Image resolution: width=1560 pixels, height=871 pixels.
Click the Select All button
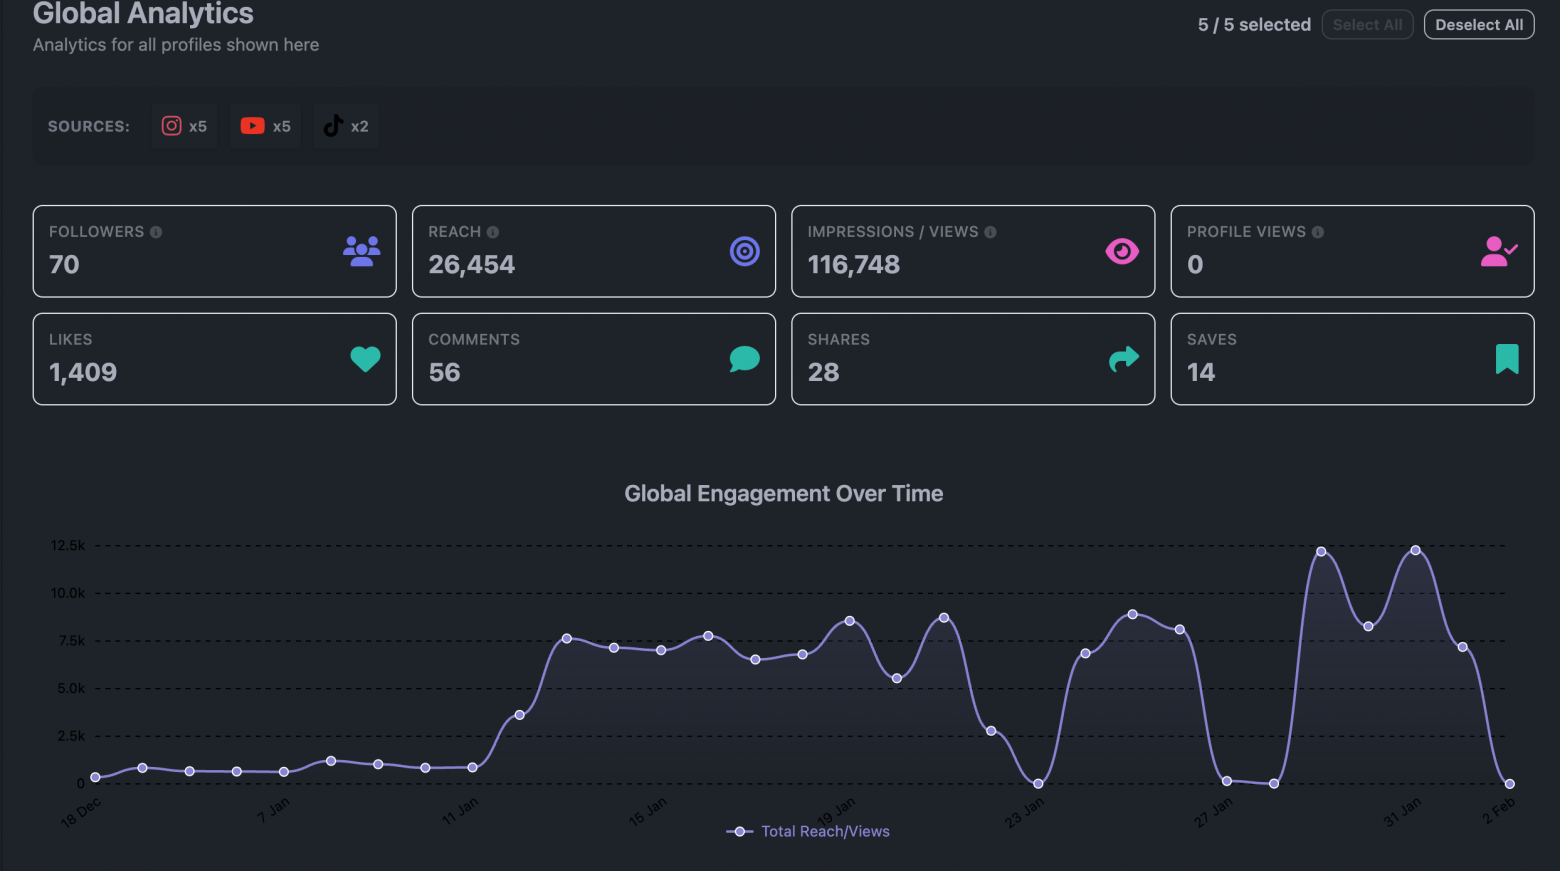[1367, 24]
